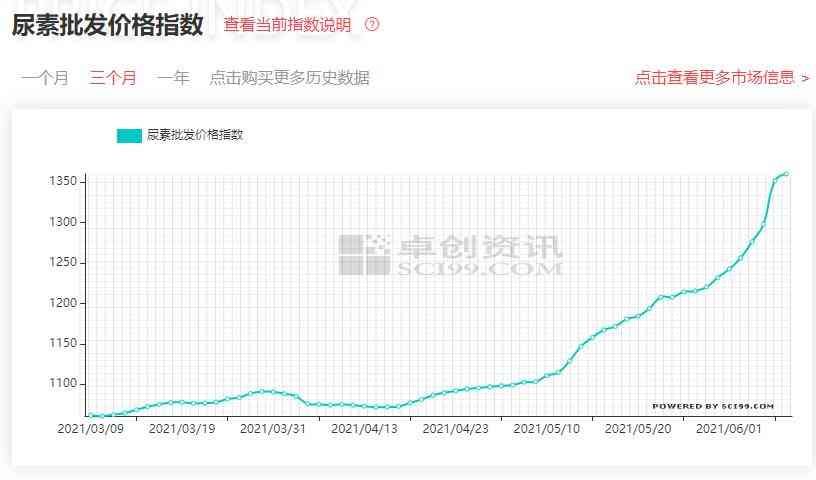Toggle the 尿素批发价格指数 legend label
816x480 pixels.
coord(195,135)
